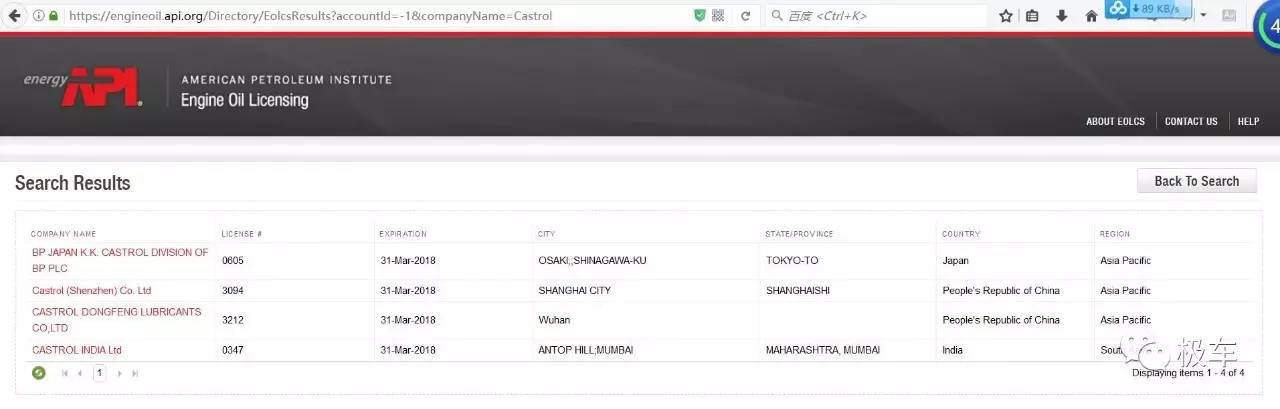1280x409 pixels.
Task: Click the browser reload button
Action: pos(745,16)
